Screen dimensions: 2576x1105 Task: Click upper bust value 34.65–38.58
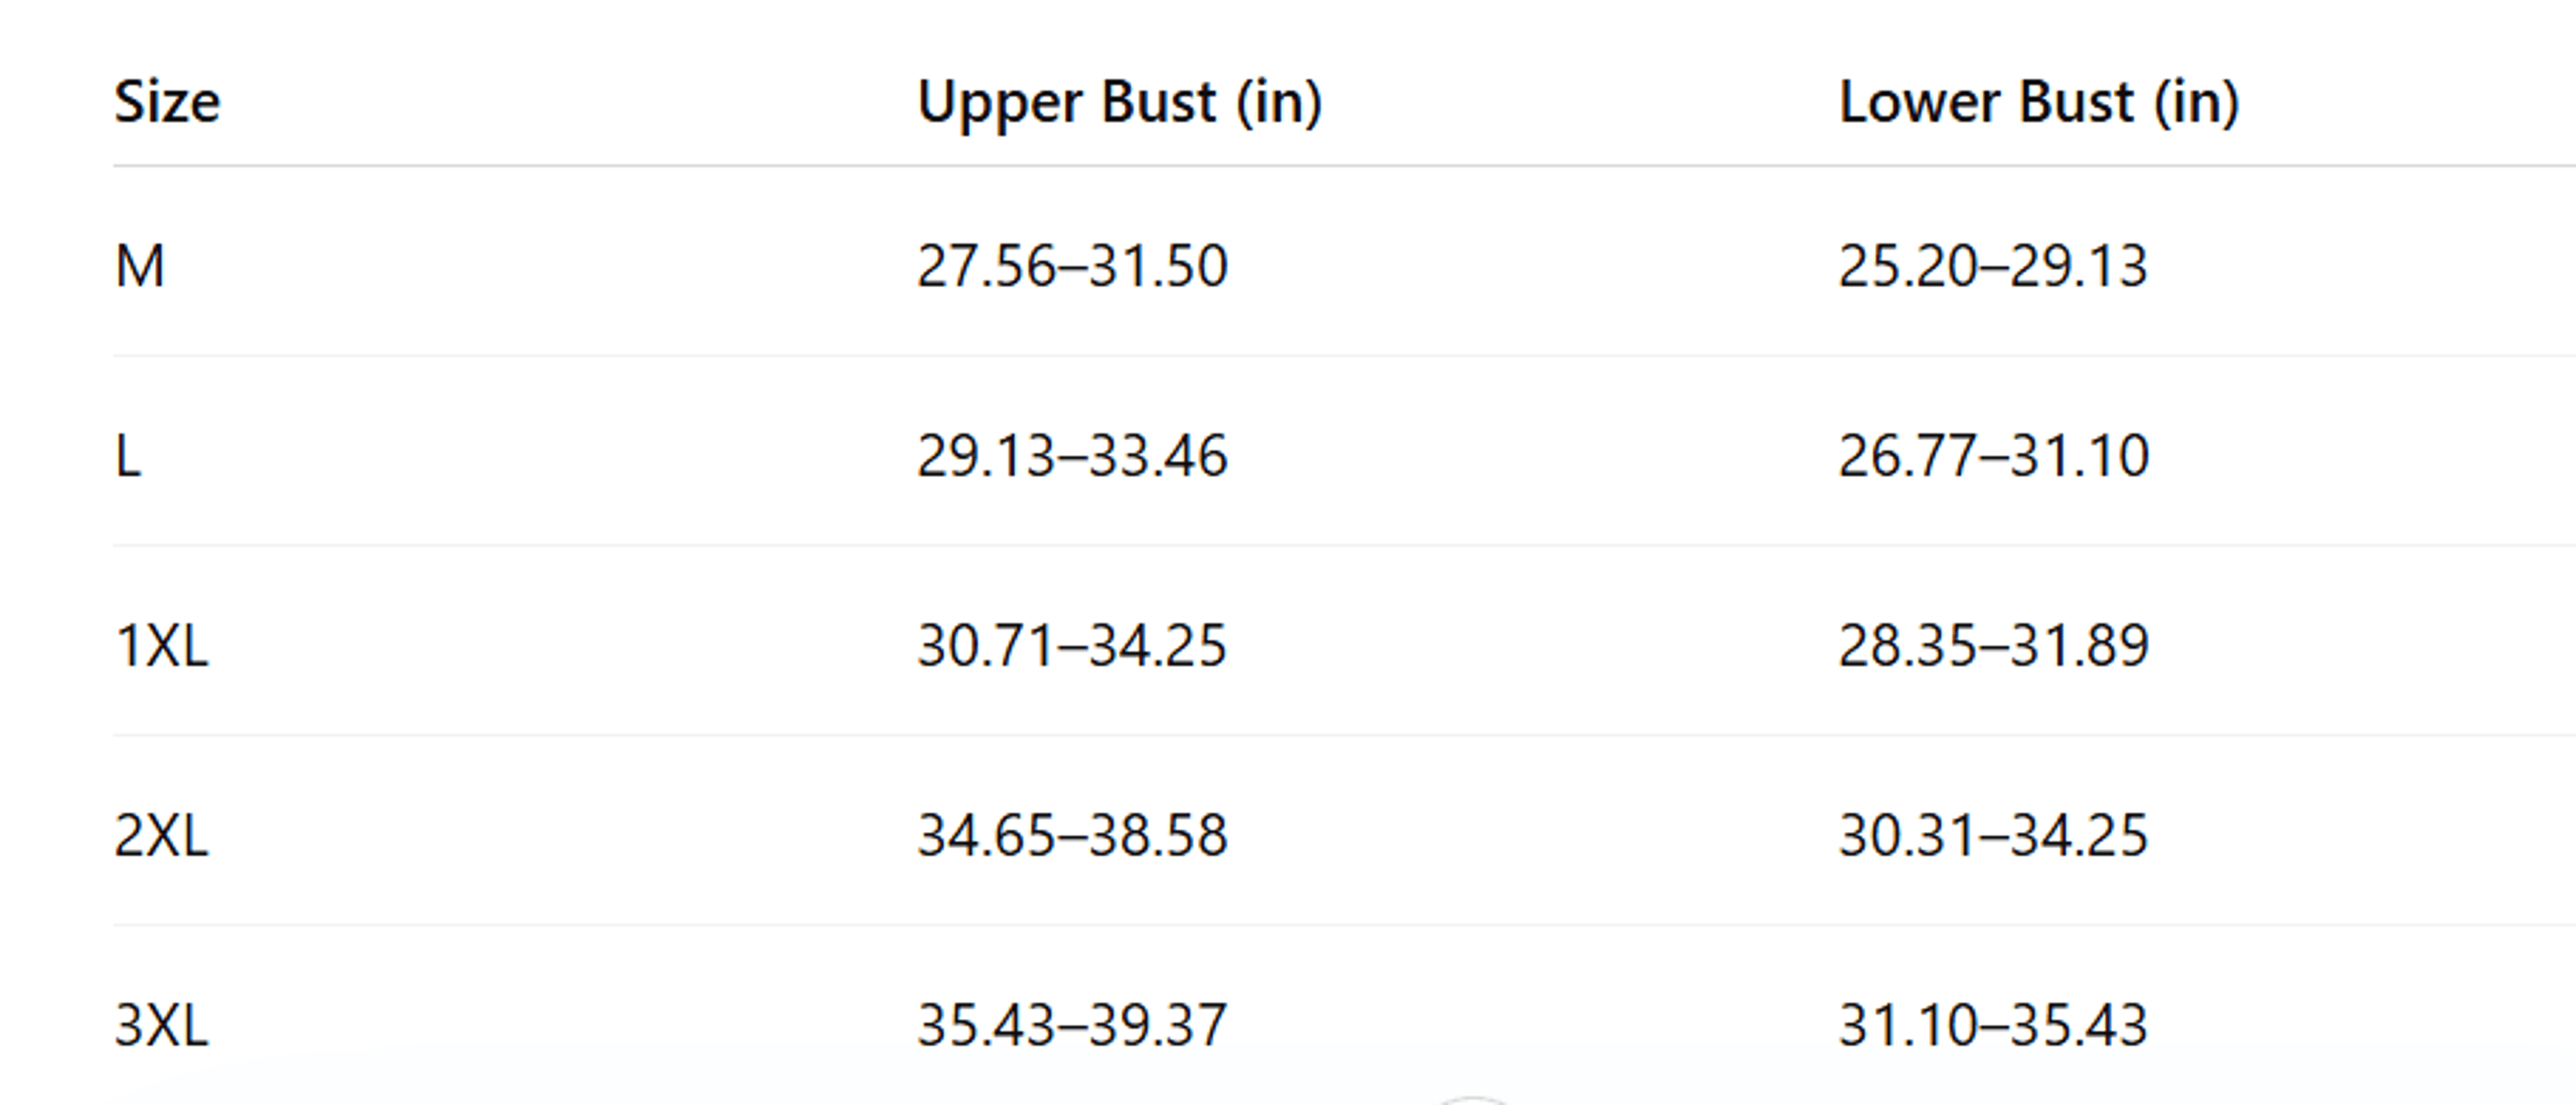click(1072, 836)
